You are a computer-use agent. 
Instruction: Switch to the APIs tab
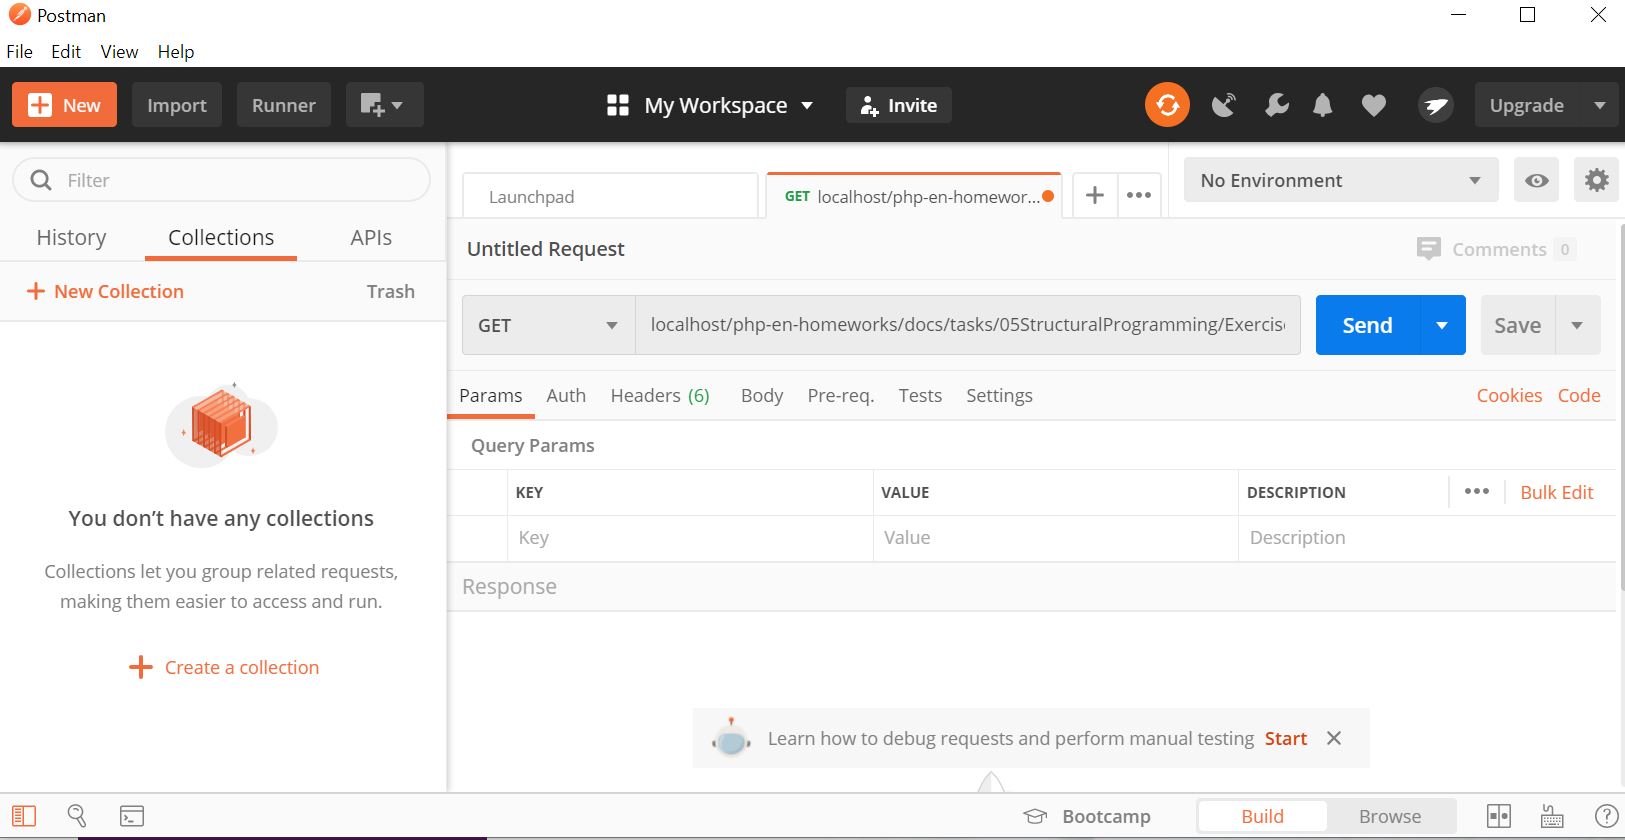tap(371, 237)
